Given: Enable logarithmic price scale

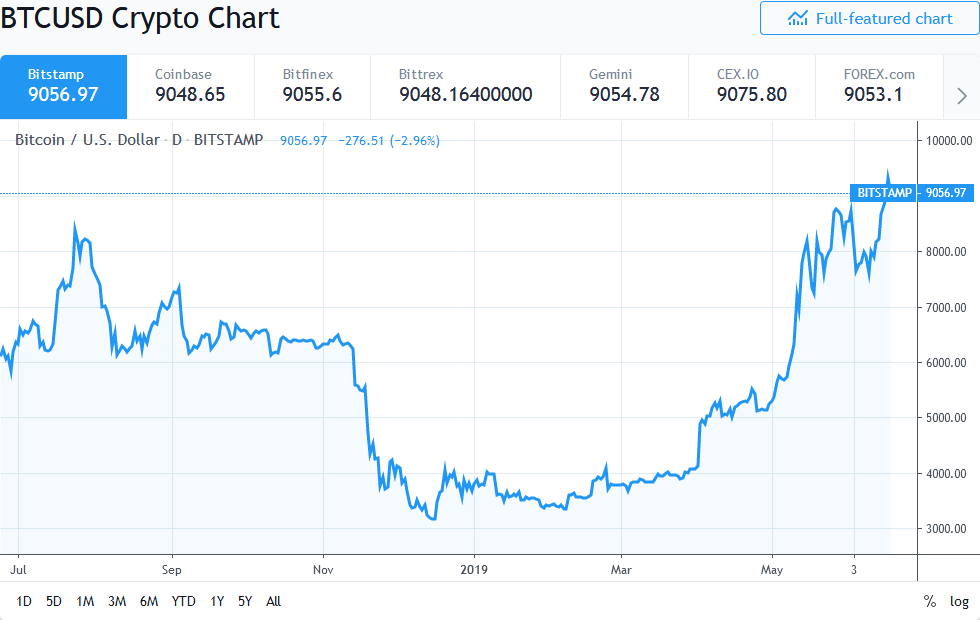Looking at the screenshot, I should coord(959,601).
